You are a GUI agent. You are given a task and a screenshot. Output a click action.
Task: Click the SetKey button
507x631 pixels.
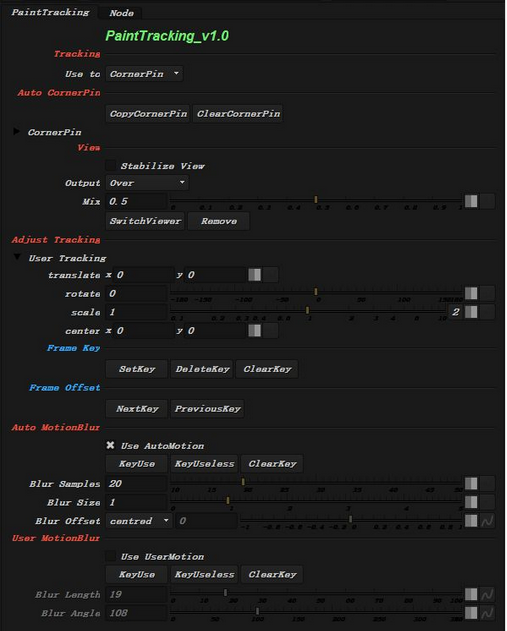pos(137,369)
